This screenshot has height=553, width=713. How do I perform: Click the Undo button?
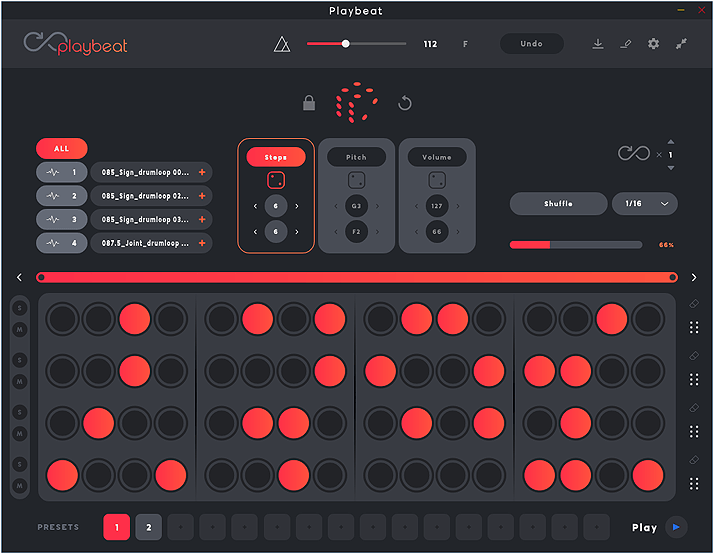coord(532,44)
